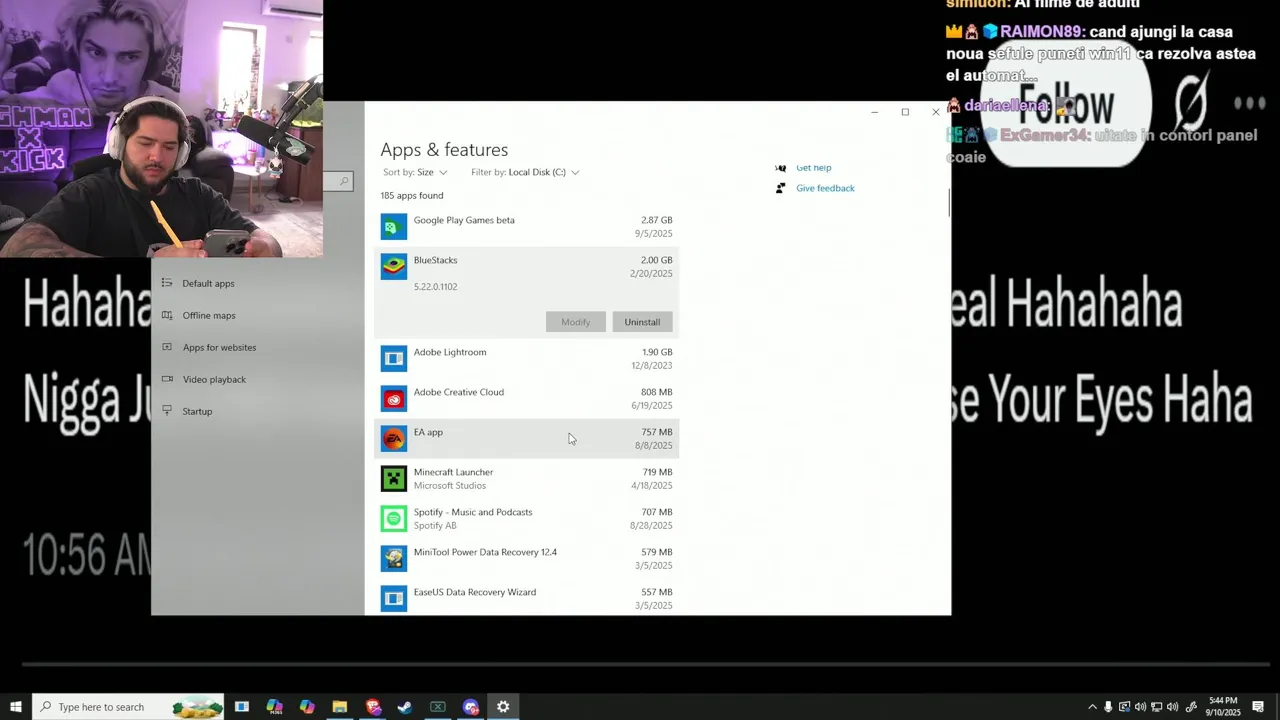Screen dimensions: 1280x720
Task: Open Task View on the taskbar
Action: tap(242, 707)
